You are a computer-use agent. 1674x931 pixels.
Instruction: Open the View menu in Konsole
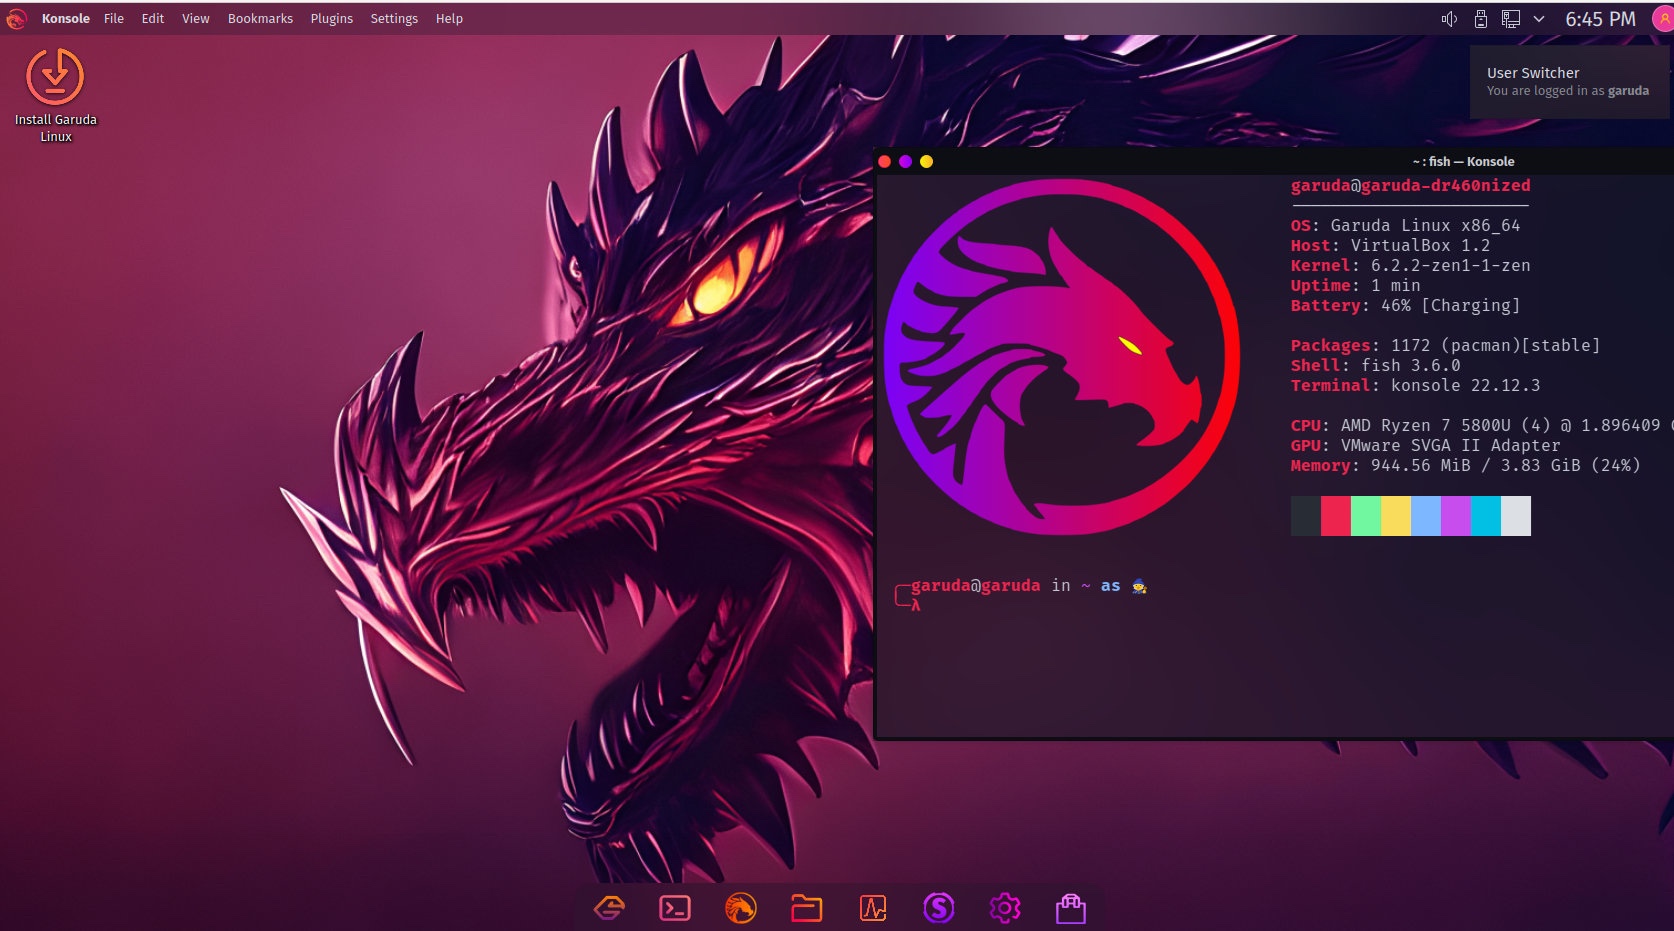(195, 18)
